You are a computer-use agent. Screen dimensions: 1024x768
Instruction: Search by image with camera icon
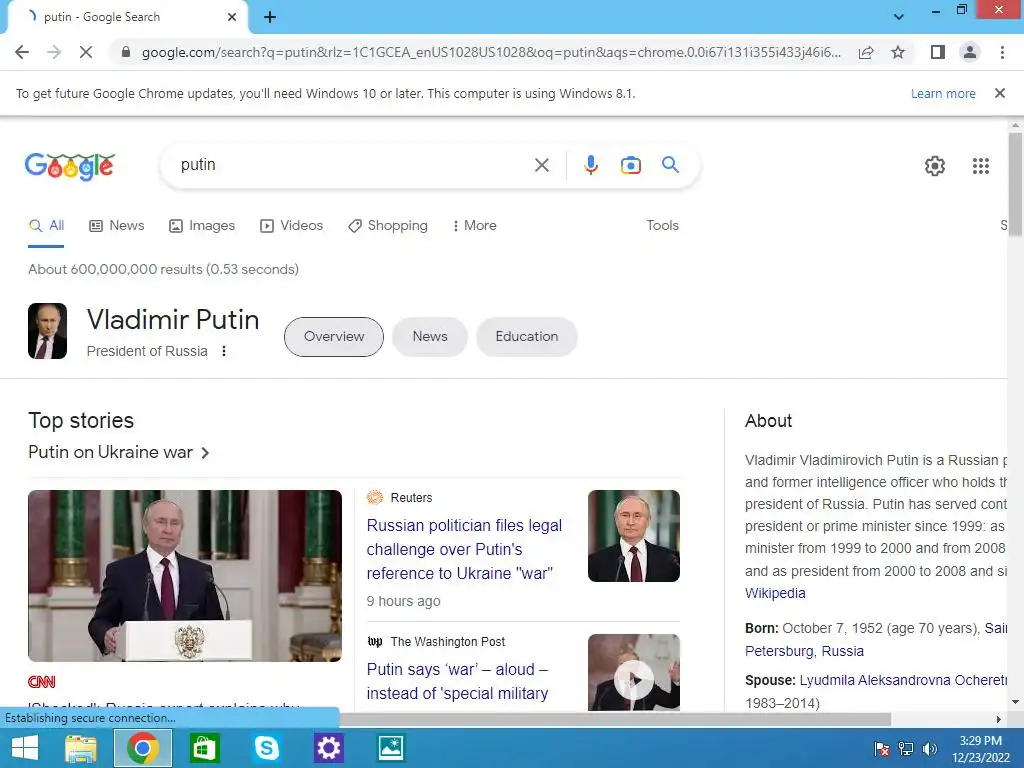(631, 165)
